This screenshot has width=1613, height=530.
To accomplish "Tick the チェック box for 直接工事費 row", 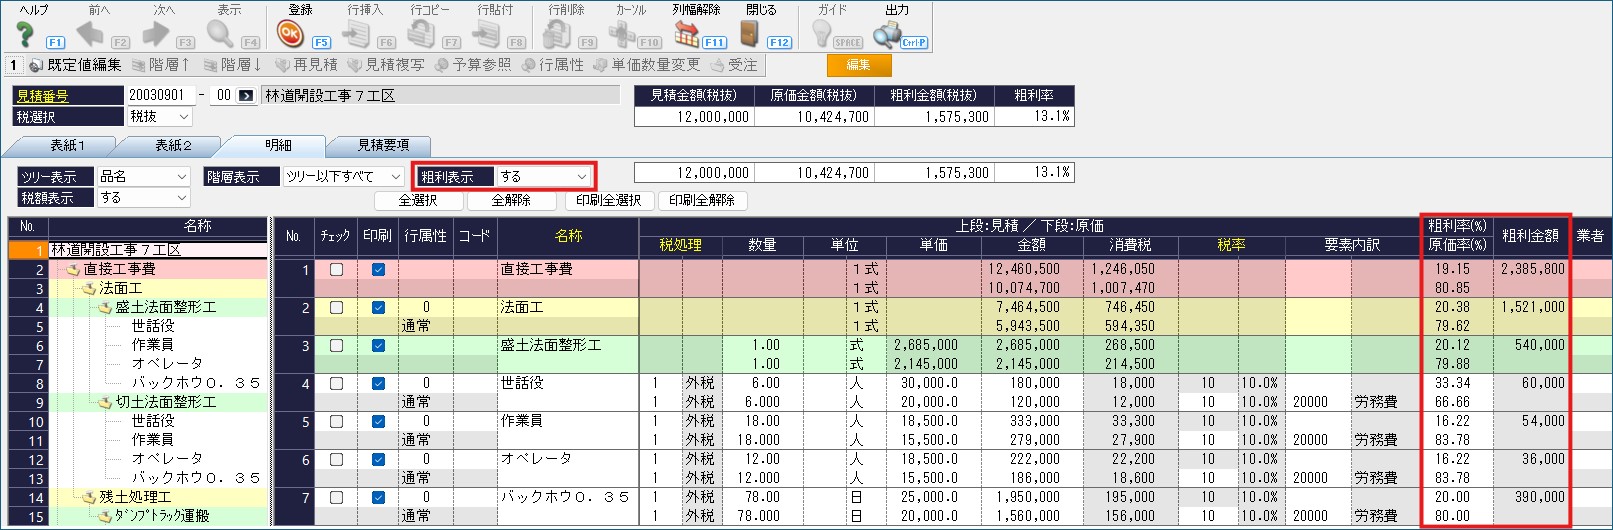I will [x=336, y=270].
